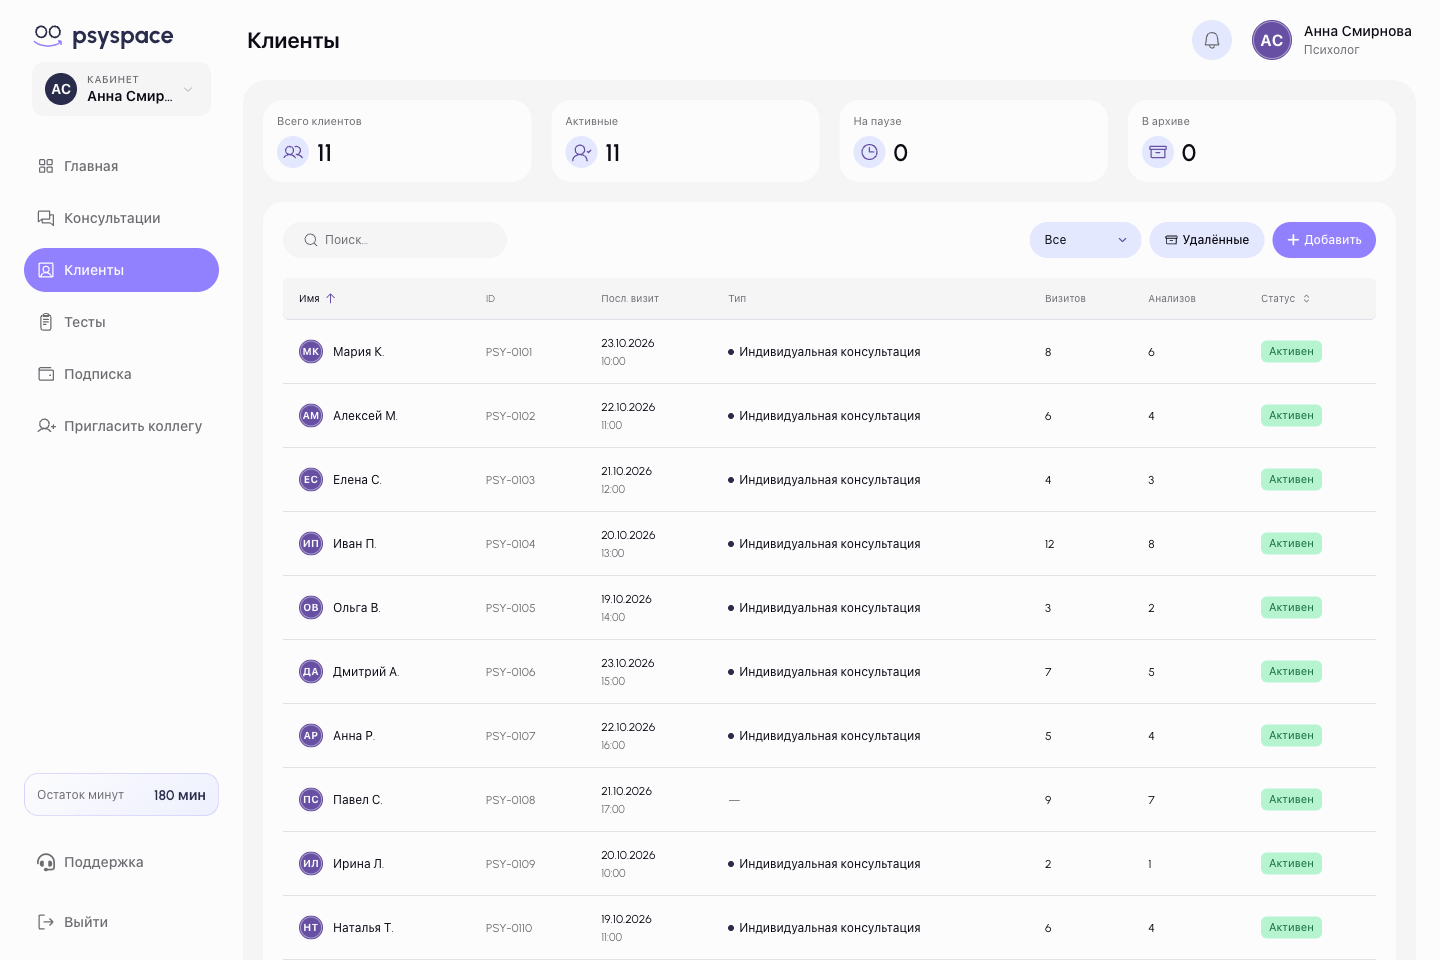The width and height of the screenshot is (1440, 960).
Task: Focus the Поиск search field
Action: click(x=395, y=240)
